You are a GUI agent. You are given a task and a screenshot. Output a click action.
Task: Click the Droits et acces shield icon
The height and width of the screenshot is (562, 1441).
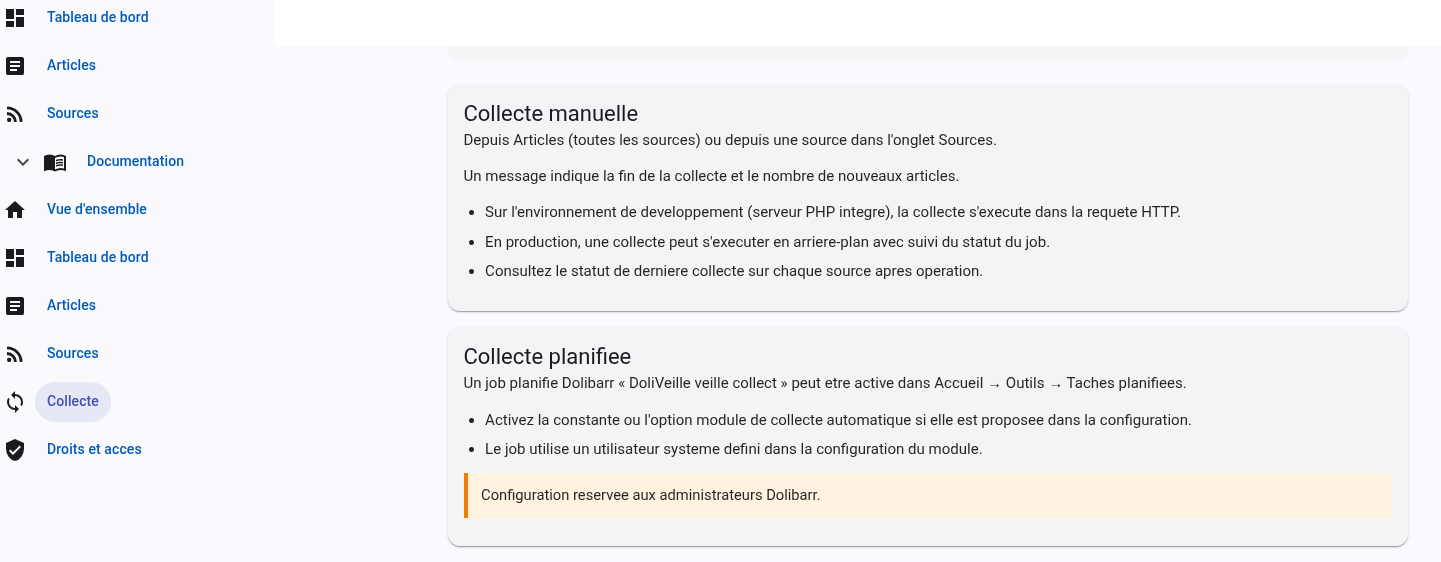[15, 450]
